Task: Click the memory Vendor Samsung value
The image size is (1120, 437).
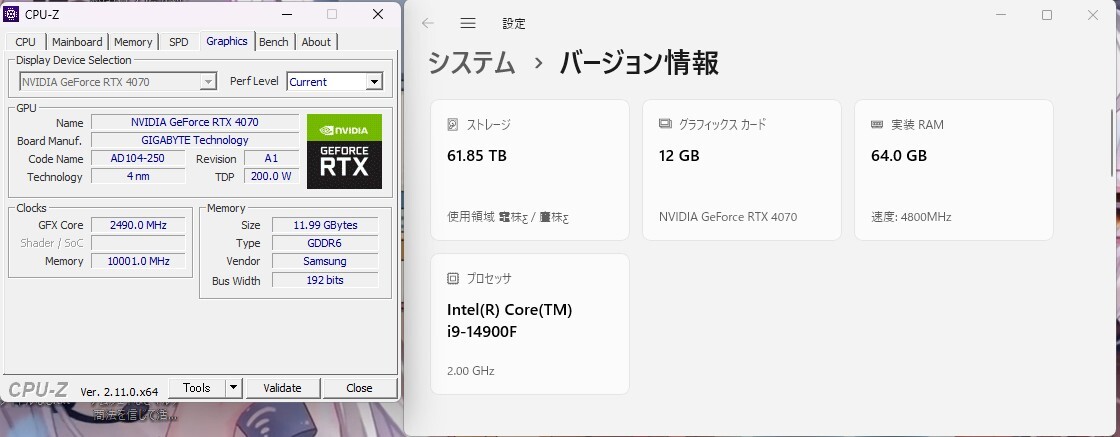Action: click(325, 261)
